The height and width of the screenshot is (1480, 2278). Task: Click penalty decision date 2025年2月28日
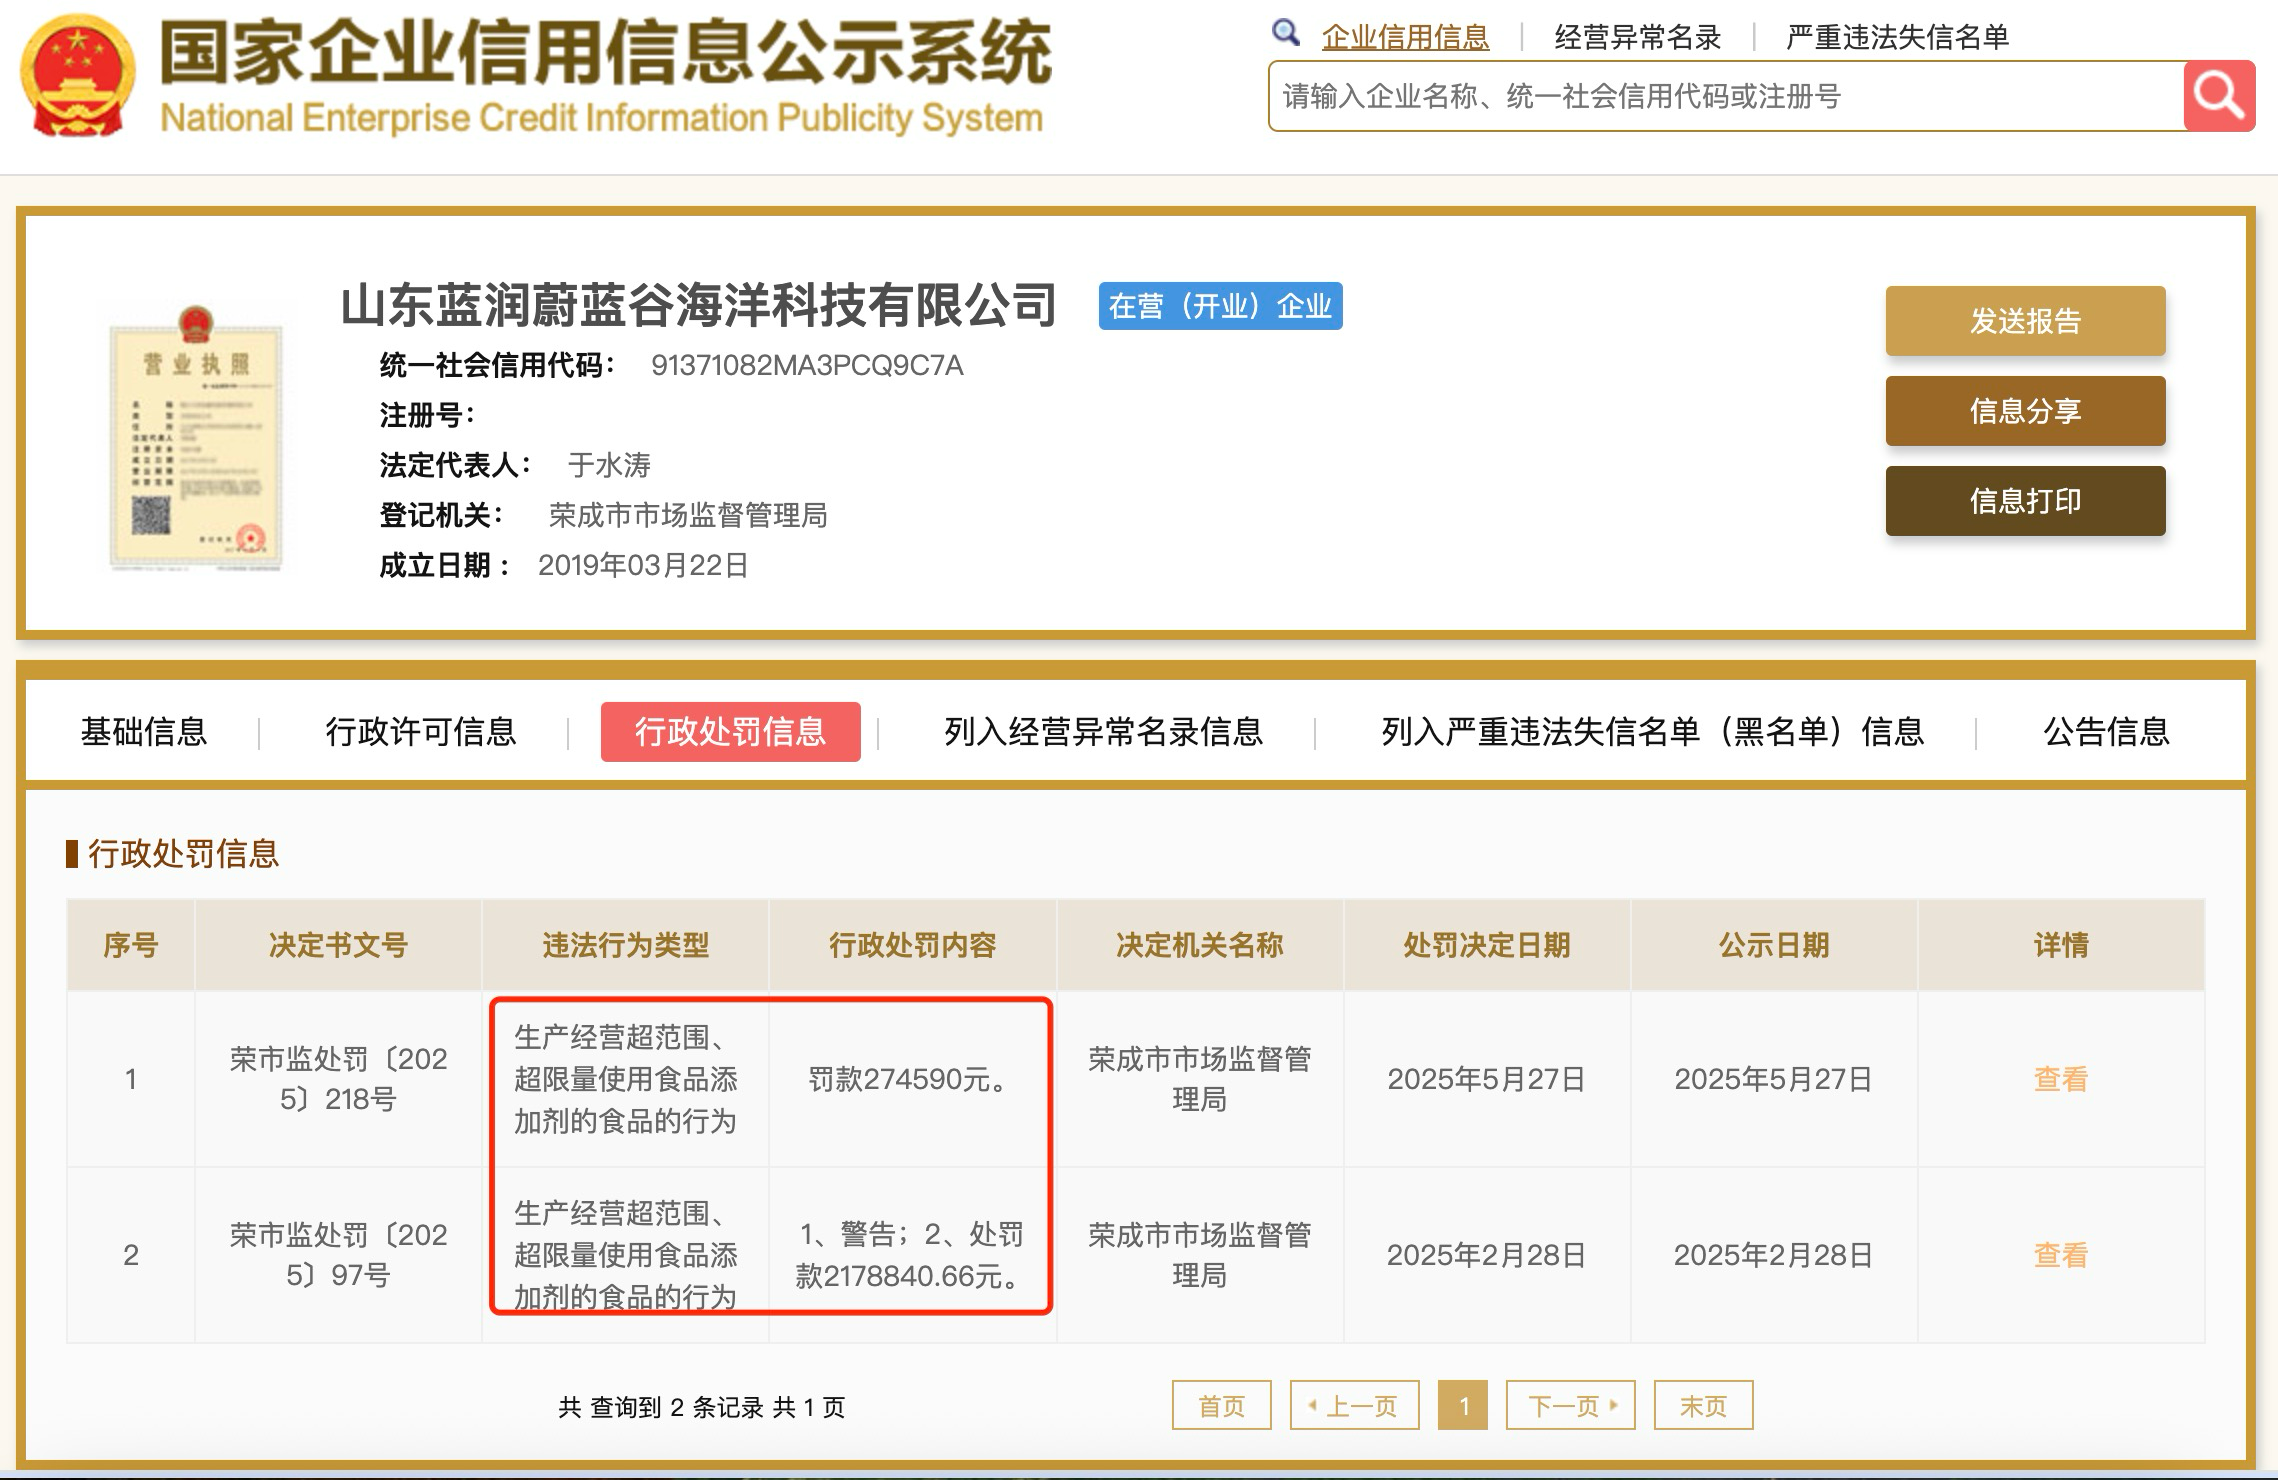pyautogui.click(x=1487, y=1255)
